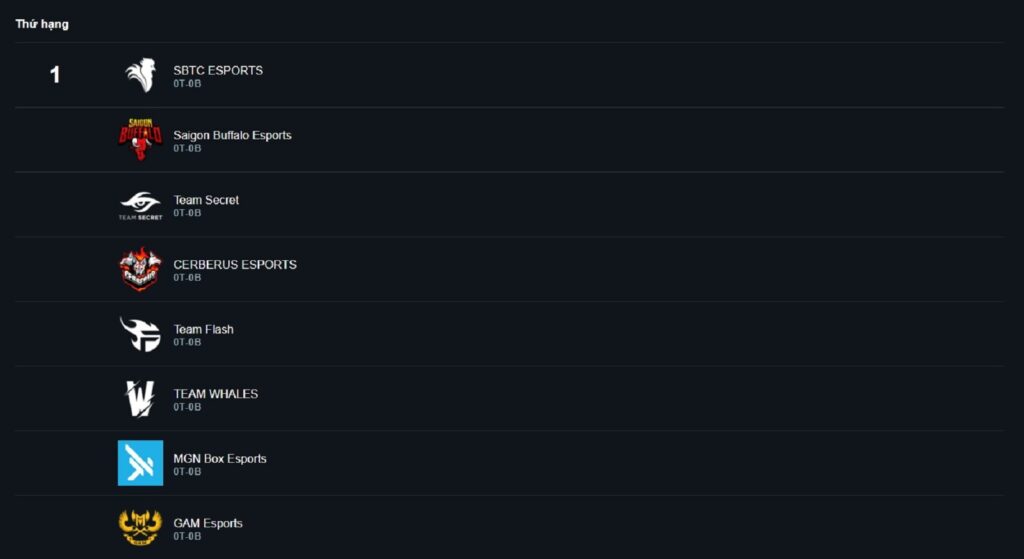Open Saigon Buffalo Esports team link
Viewport: 1024px width, 559px height.
click(232, 135)
